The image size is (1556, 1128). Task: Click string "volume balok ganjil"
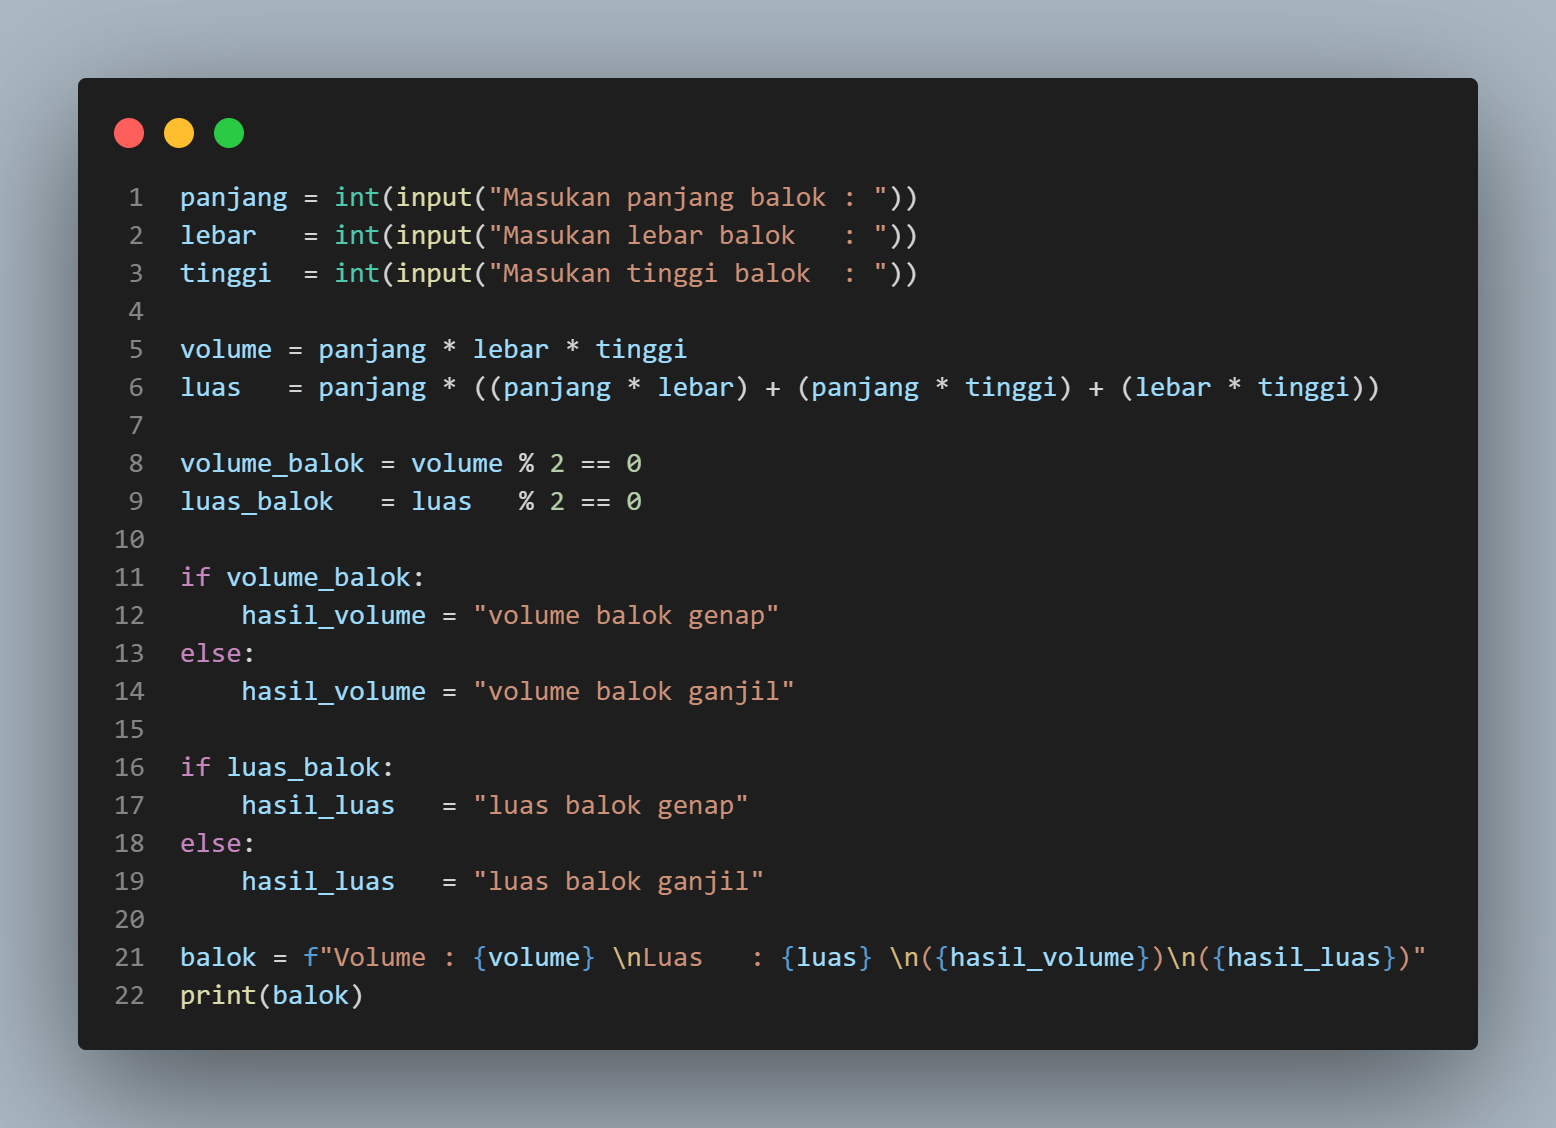pos(634,692)
